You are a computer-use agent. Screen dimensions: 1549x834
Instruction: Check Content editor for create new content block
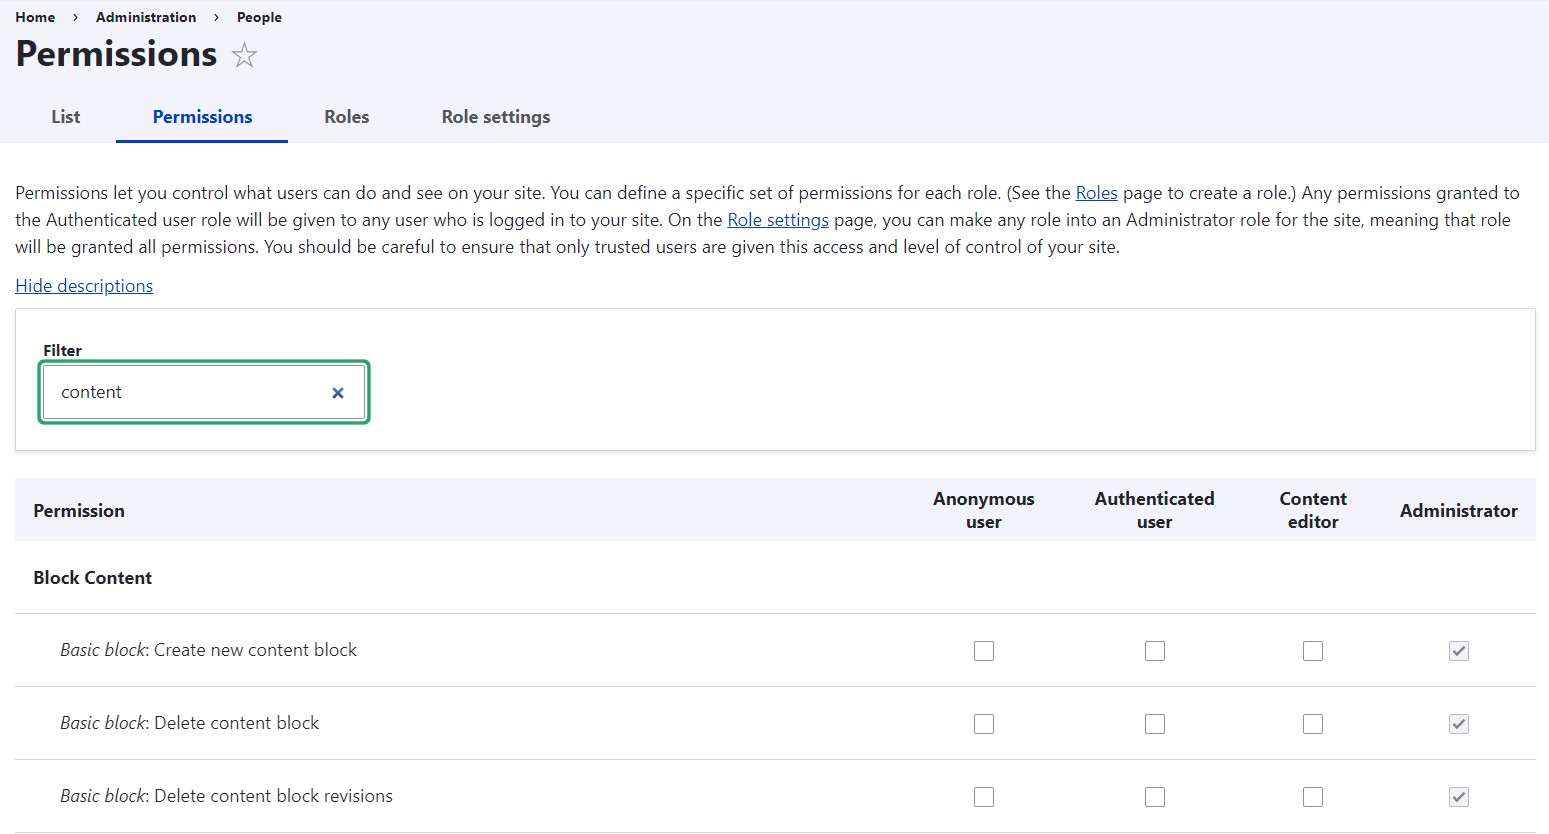(1313, 650)
